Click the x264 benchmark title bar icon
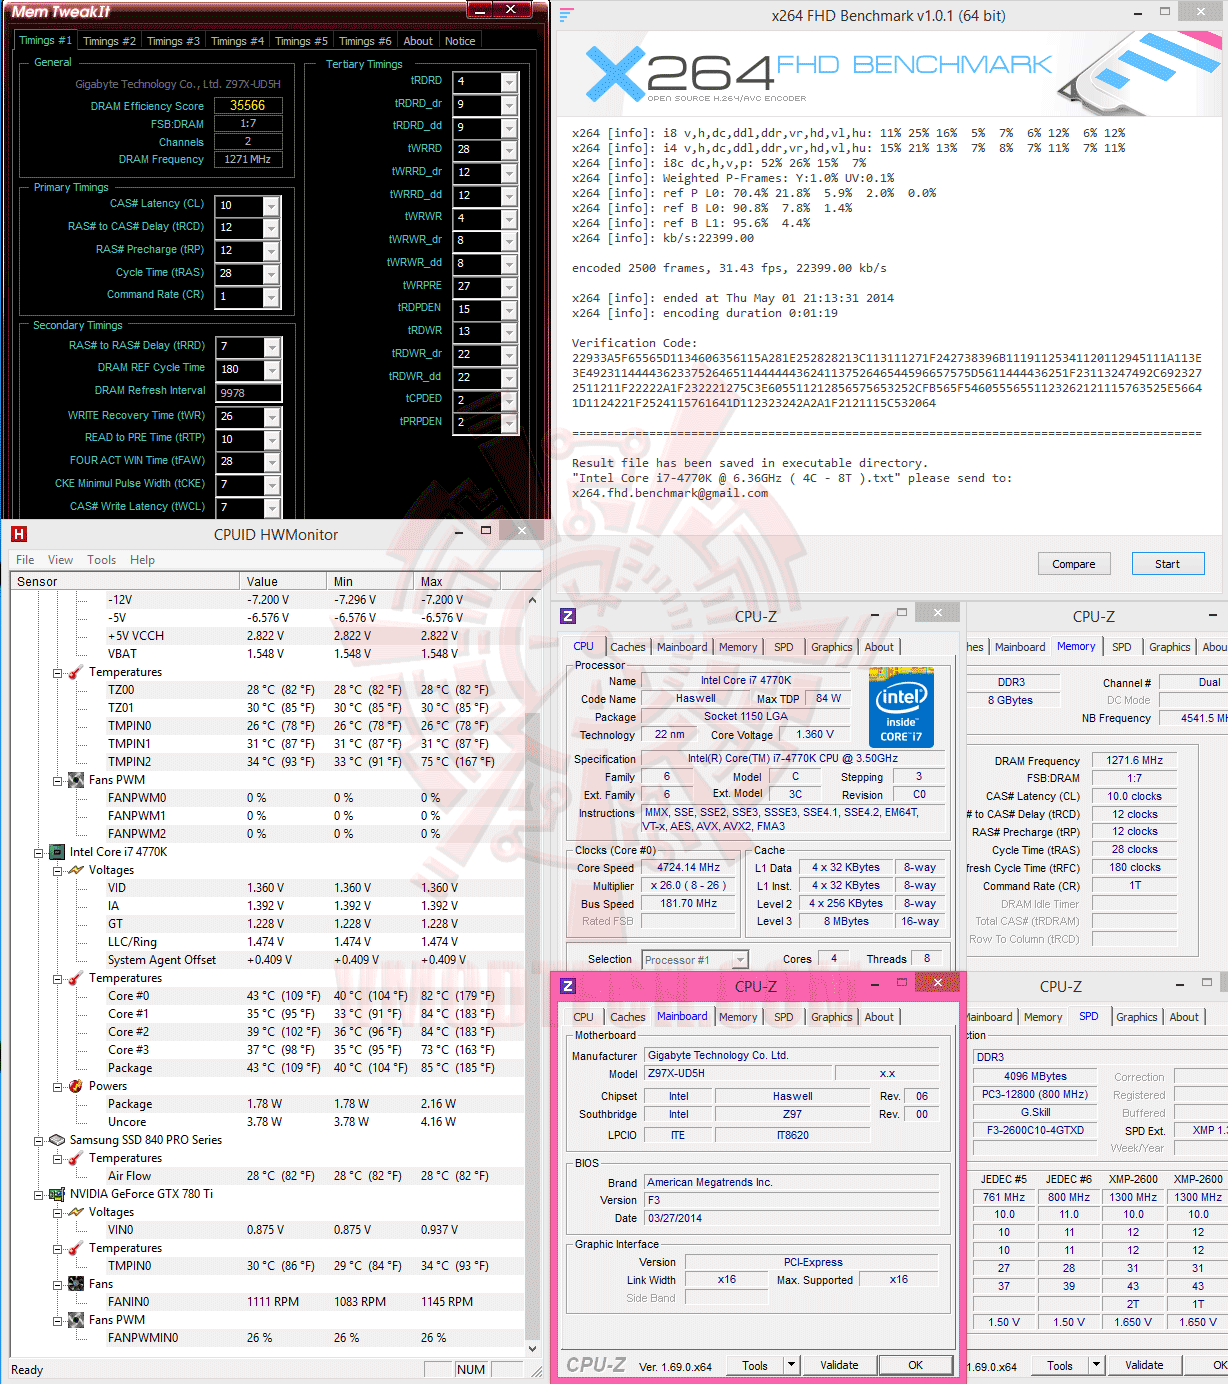 coord(566,15)
